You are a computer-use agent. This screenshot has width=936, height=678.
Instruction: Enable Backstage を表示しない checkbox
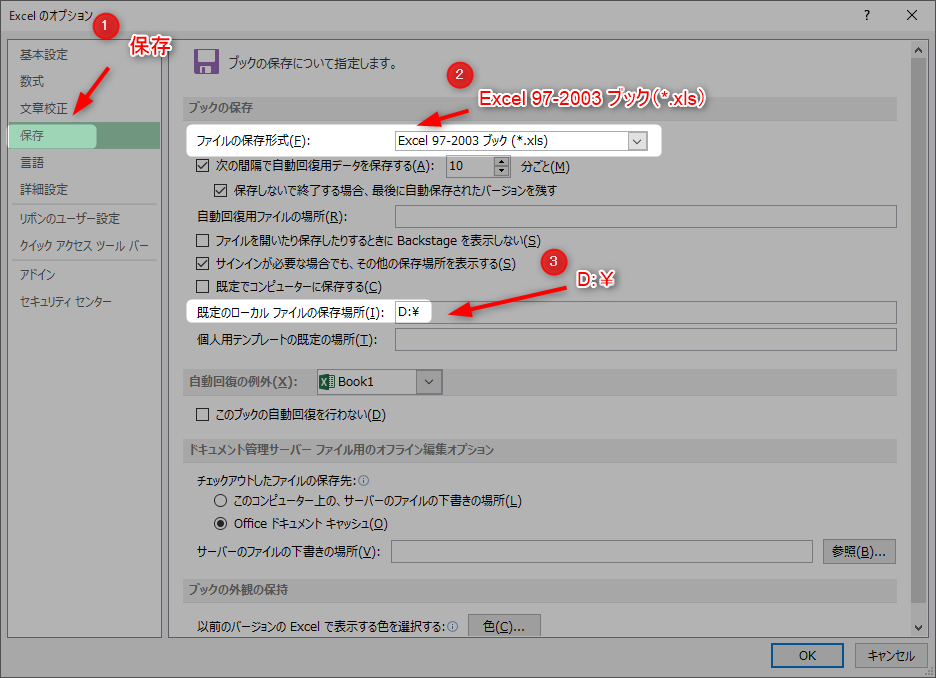[x=203, y=241]
